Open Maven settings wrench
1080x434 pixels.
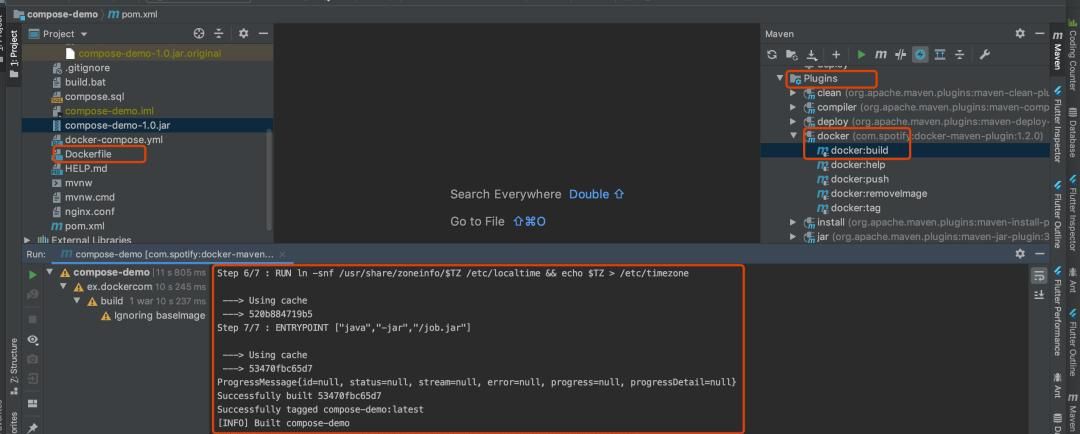(984, 54)
